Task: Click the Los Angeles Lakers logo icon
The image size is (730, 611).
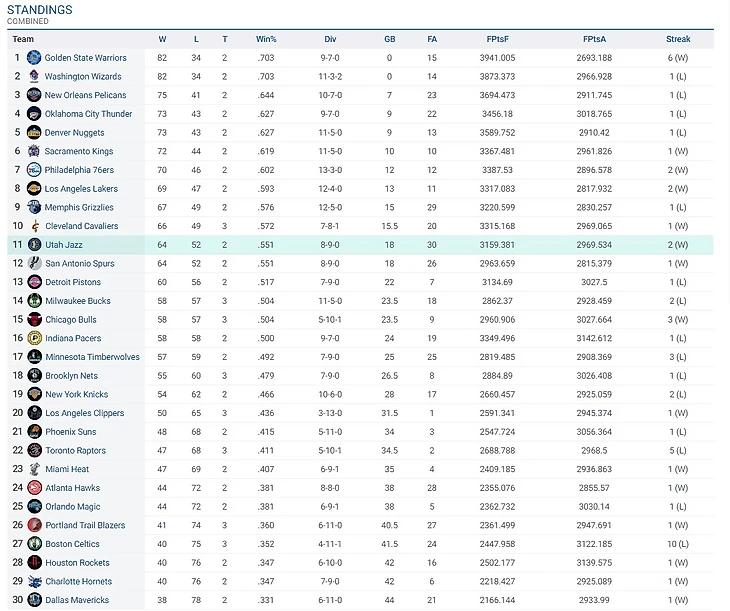Action: [34, 189]
